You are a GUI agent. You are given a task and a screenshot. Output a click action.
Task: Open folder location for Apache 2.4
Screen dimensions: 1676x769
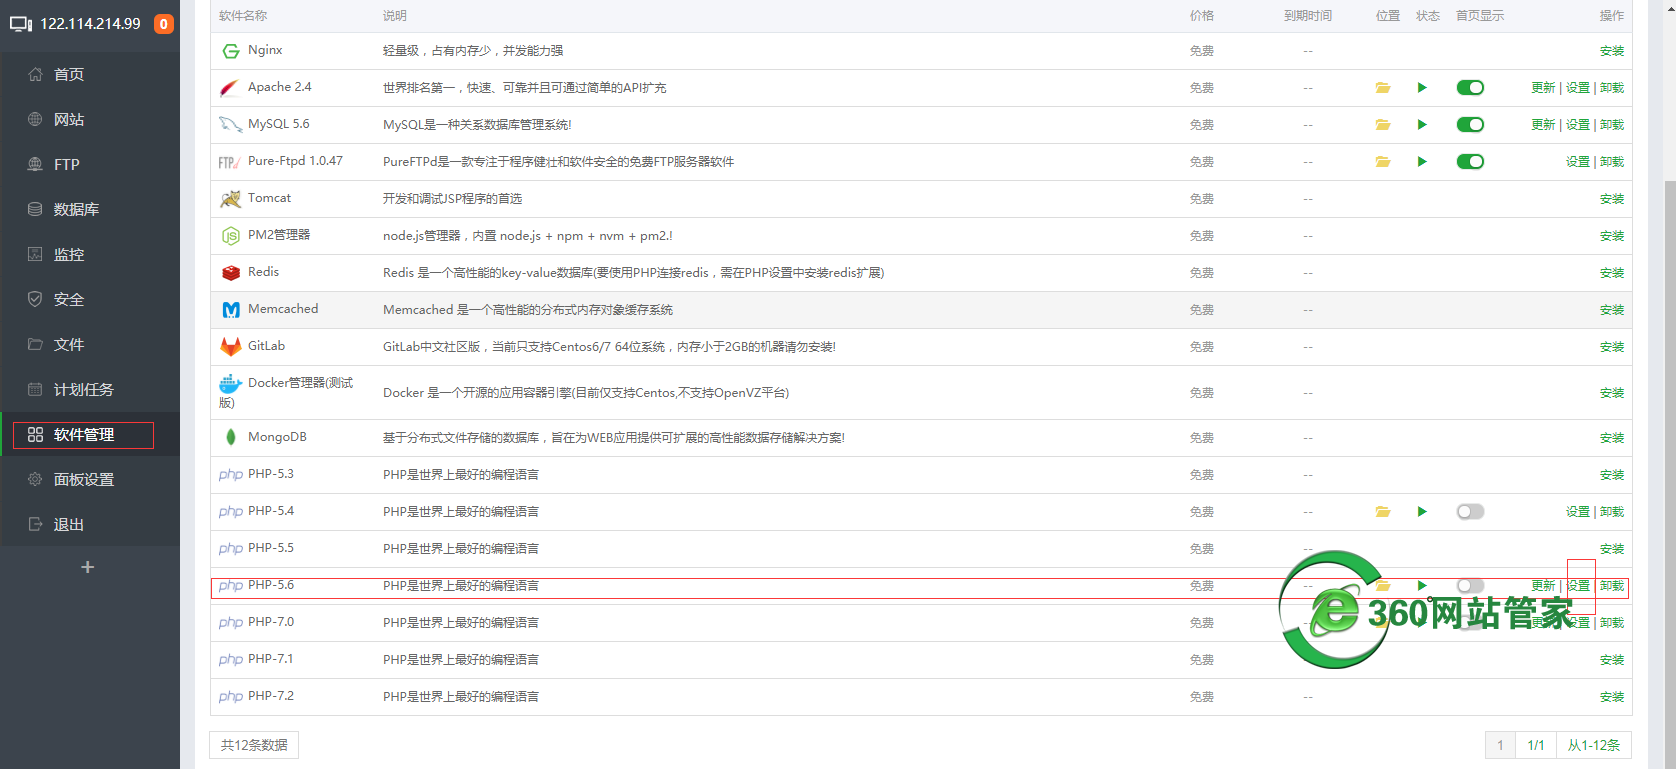(x=1383, y=88)
